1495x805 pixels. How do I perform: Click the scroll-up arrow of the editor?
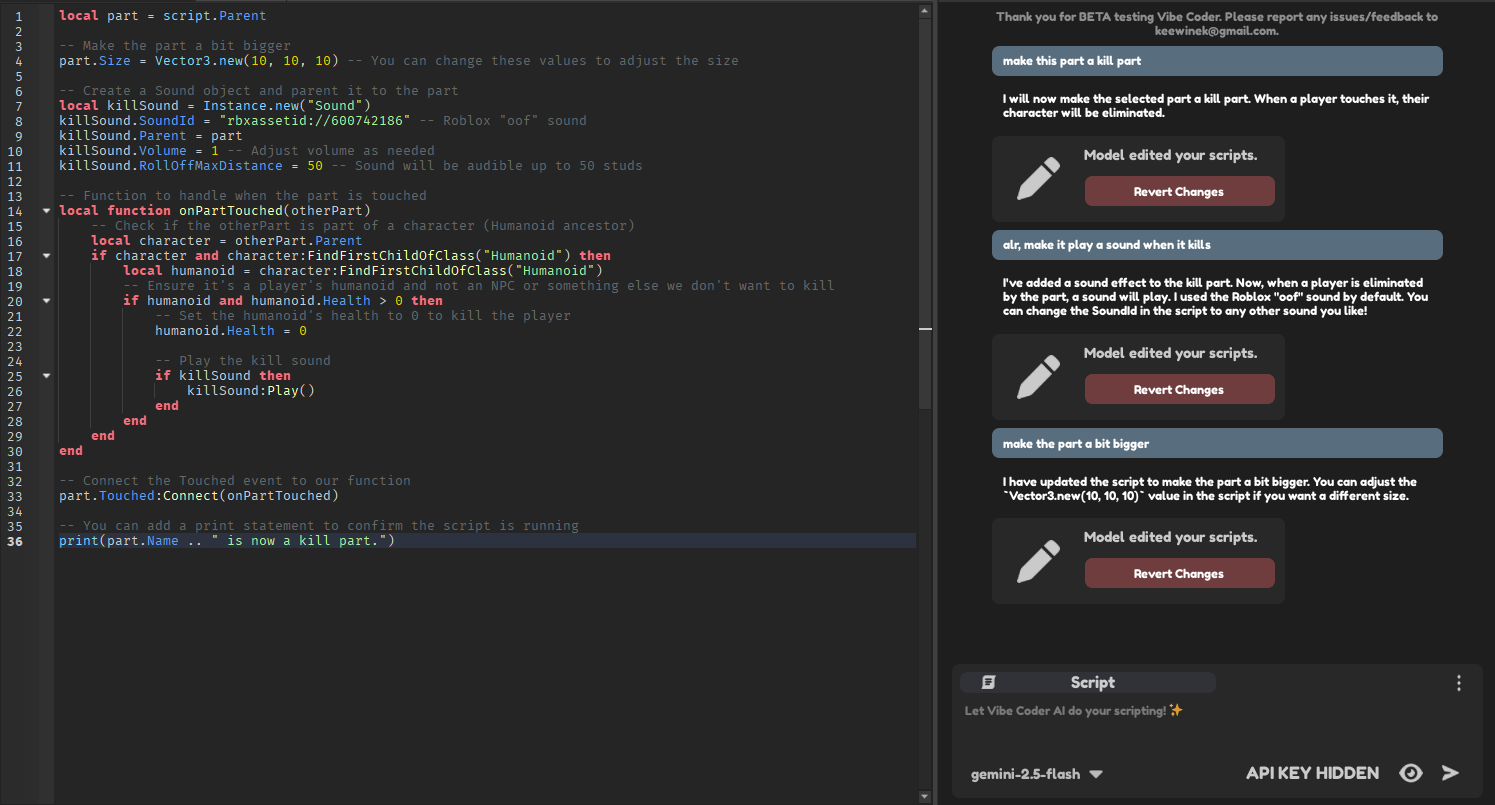coord(925,10)
